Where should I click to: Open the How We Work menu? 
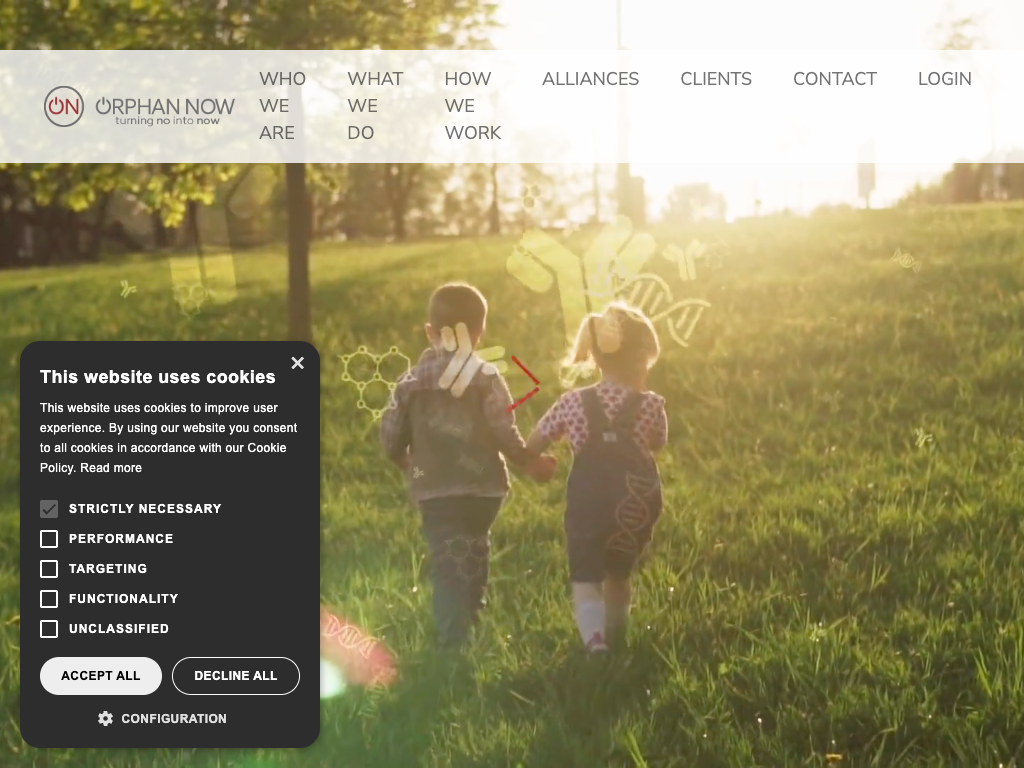[x=473, y=106]
